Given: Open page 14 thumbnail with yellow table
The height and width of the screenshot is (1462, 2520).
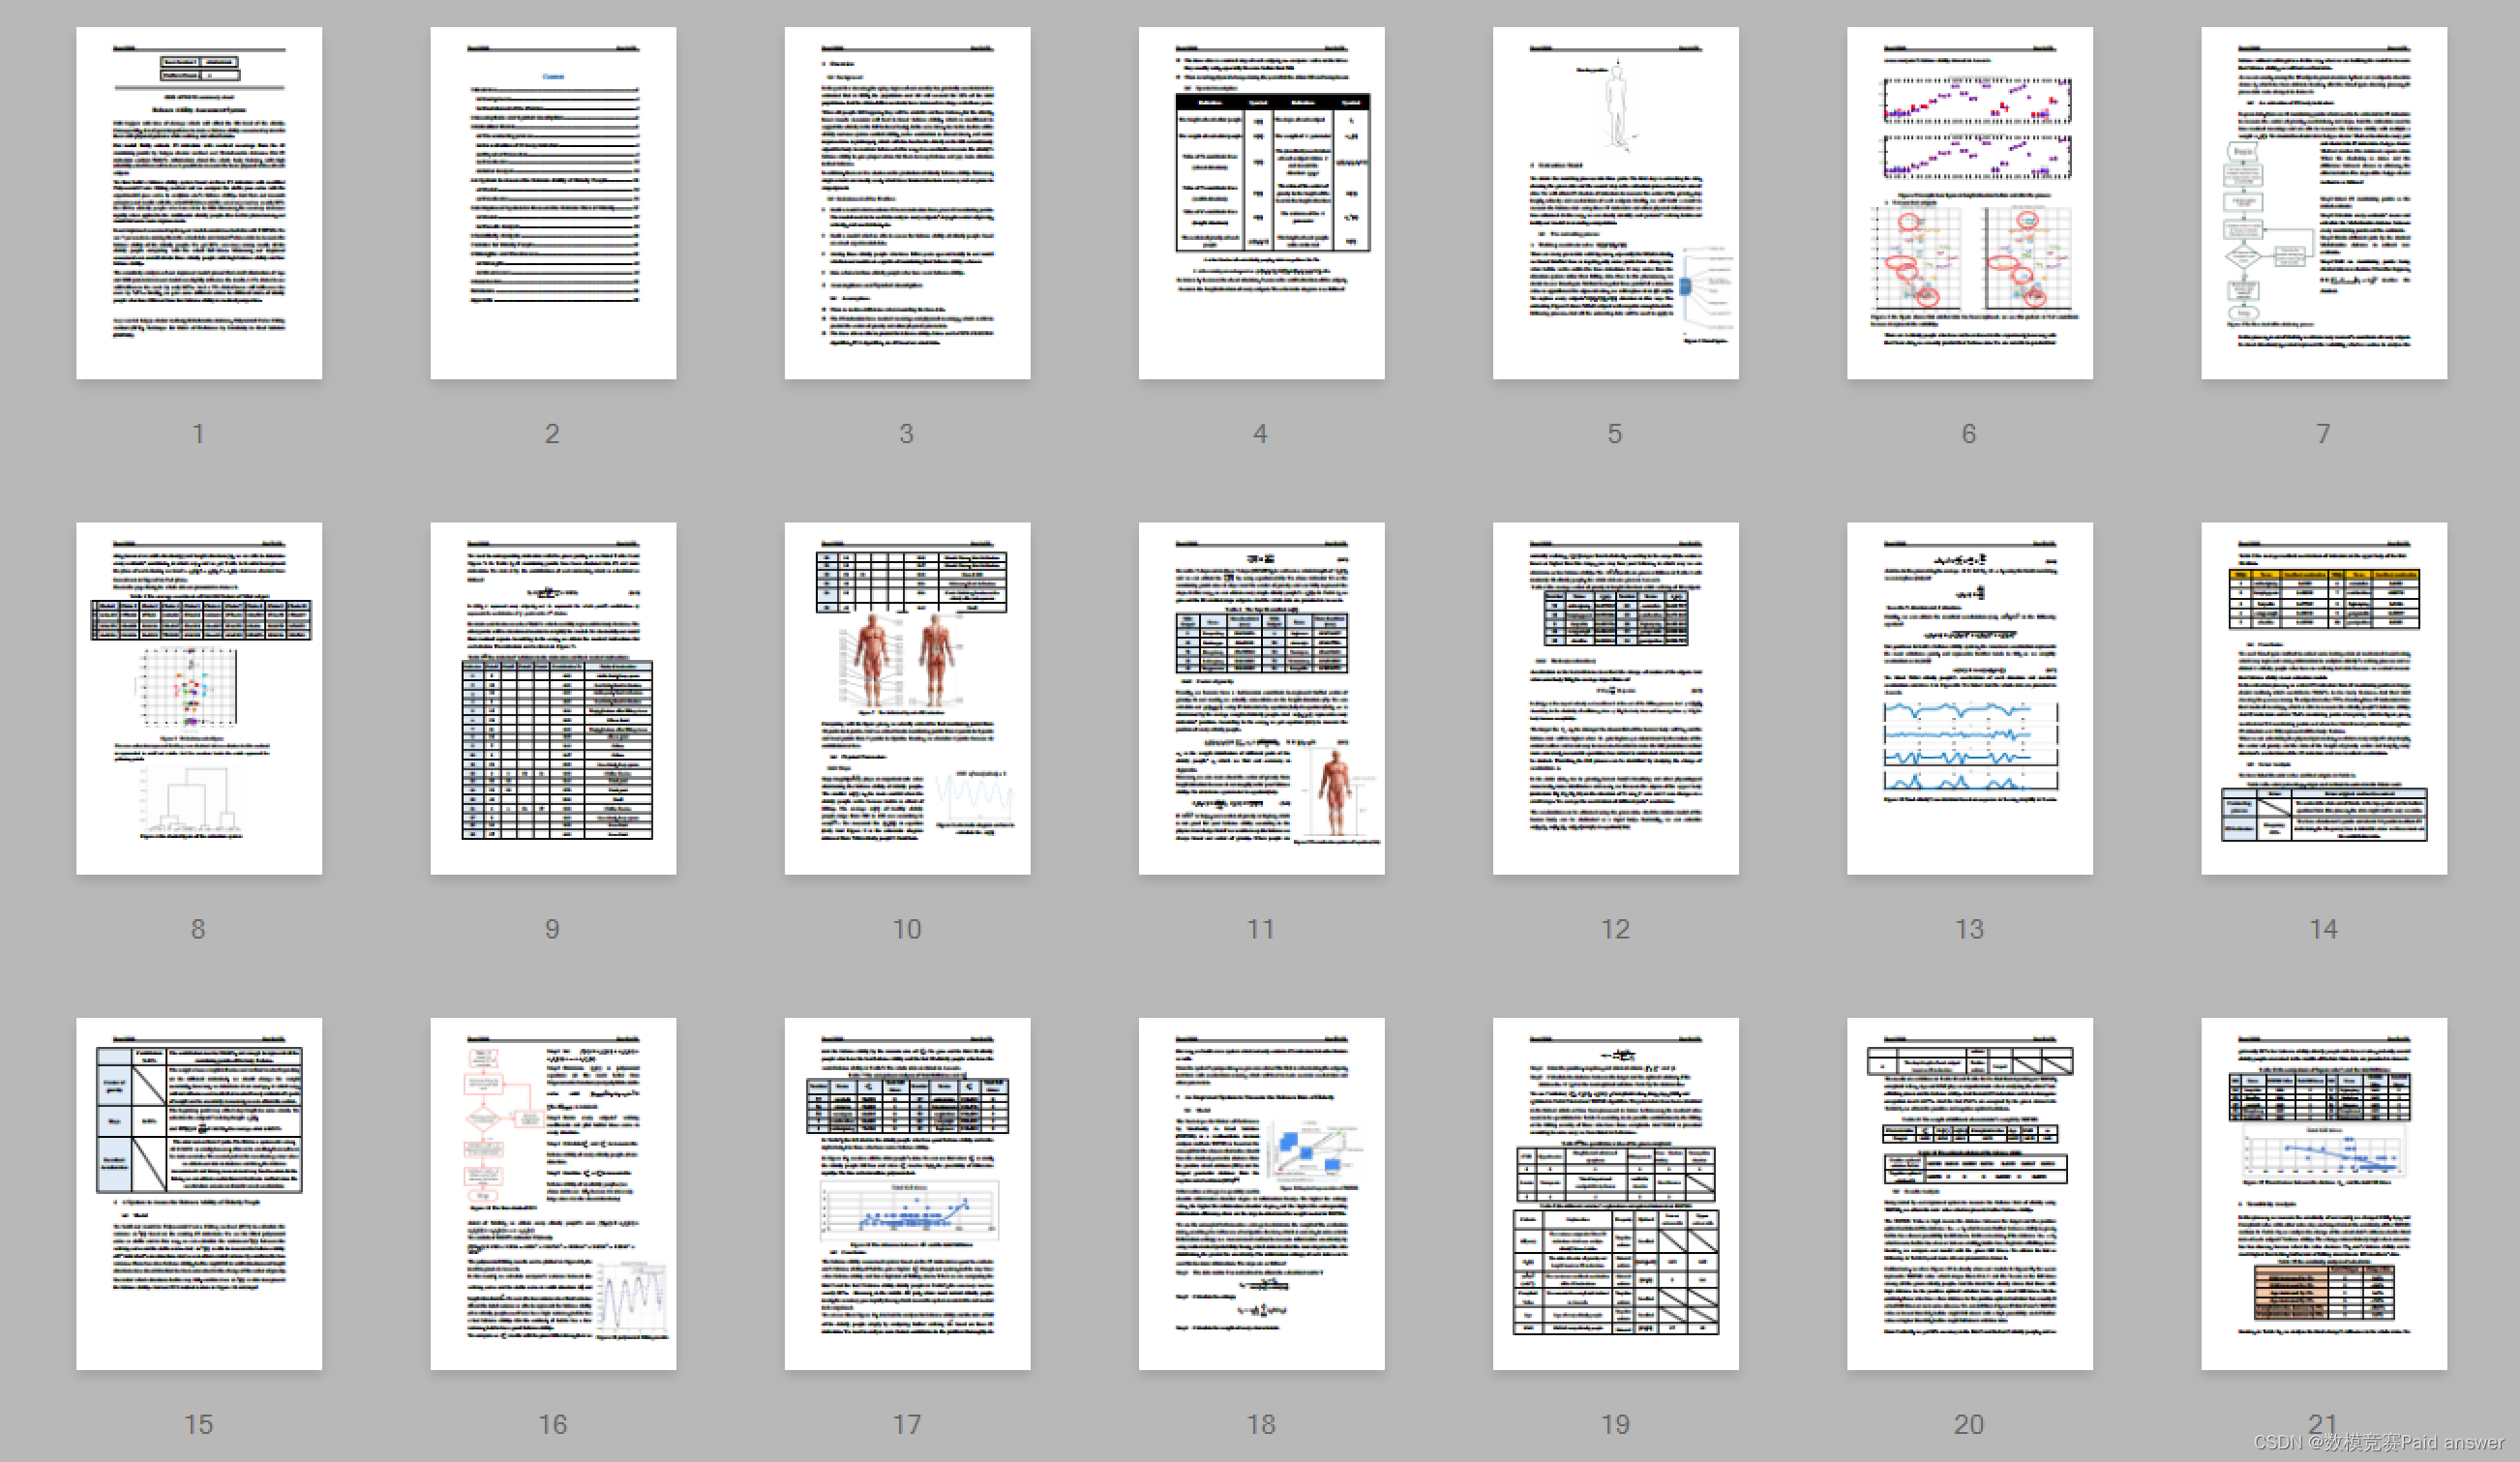Looking at the screenshot, I should pos(2323,698).
